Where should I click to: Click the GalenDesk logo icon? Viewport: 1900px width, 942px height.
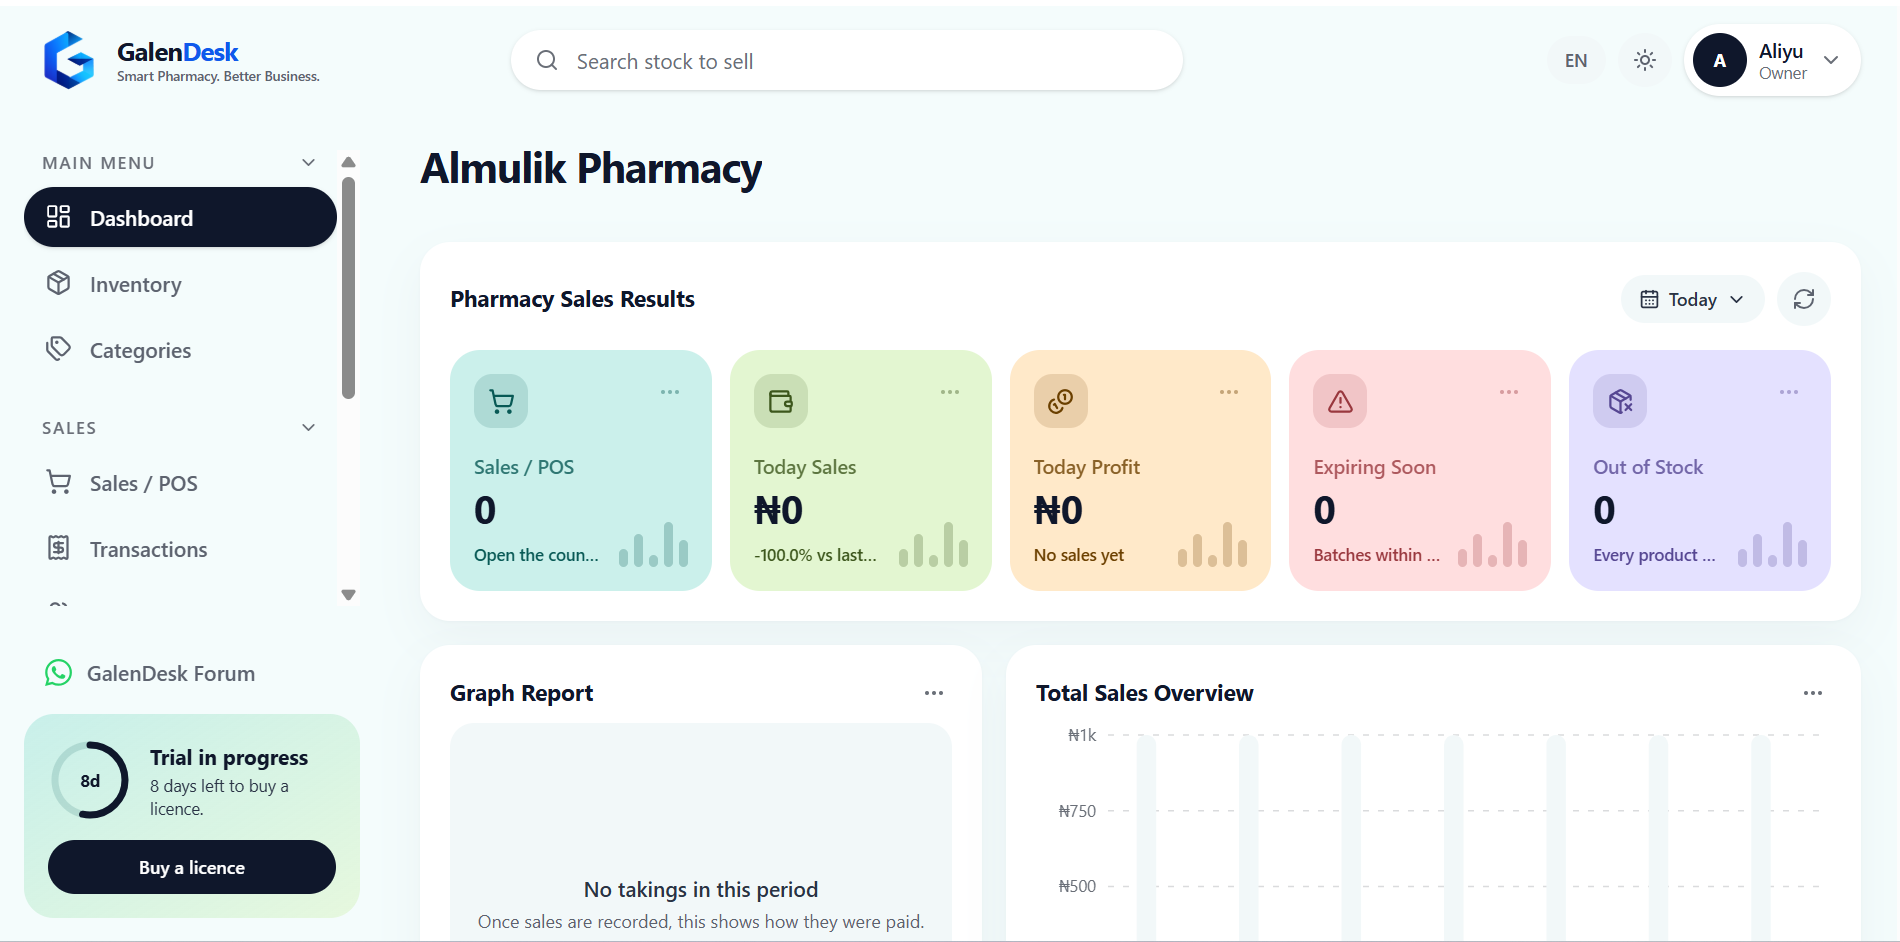tap(69, 60)
